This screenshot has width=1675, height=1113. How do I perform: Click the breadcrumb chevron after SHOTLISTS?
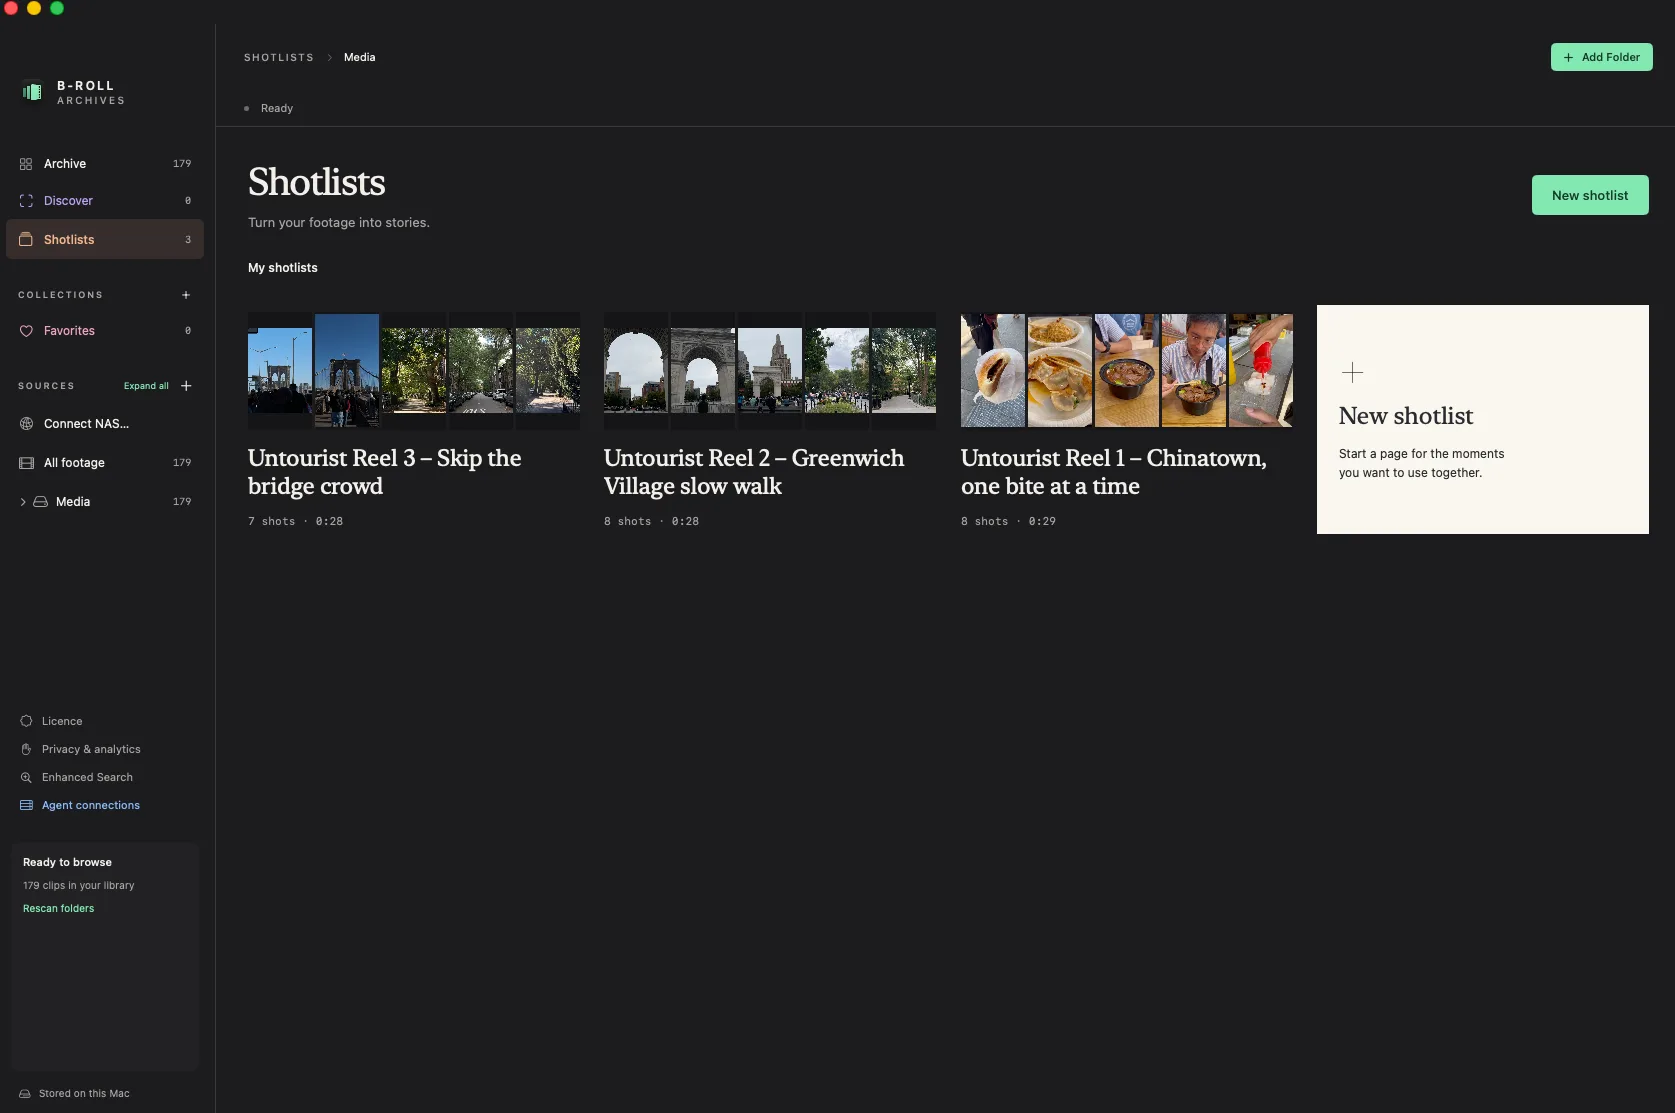pos(329,58)
